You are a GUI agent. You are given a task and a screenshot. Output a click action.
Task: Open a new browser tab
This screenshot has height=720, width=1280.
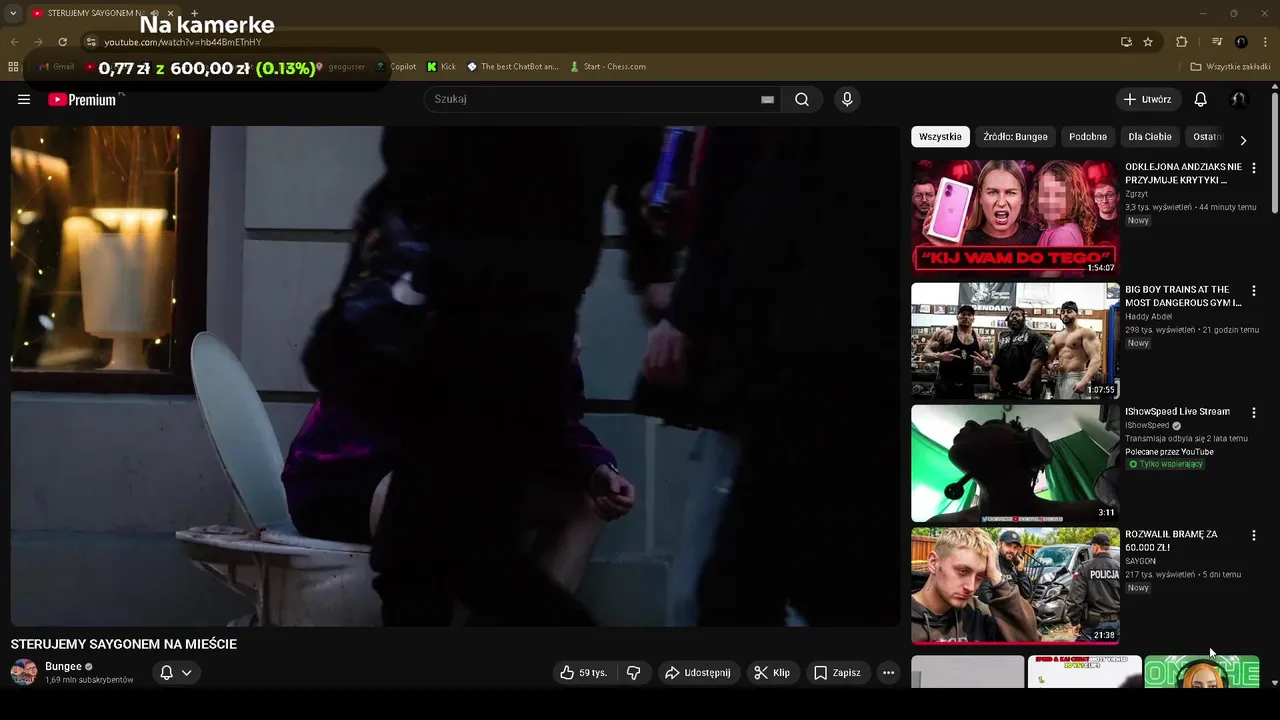tap(194, 14)
